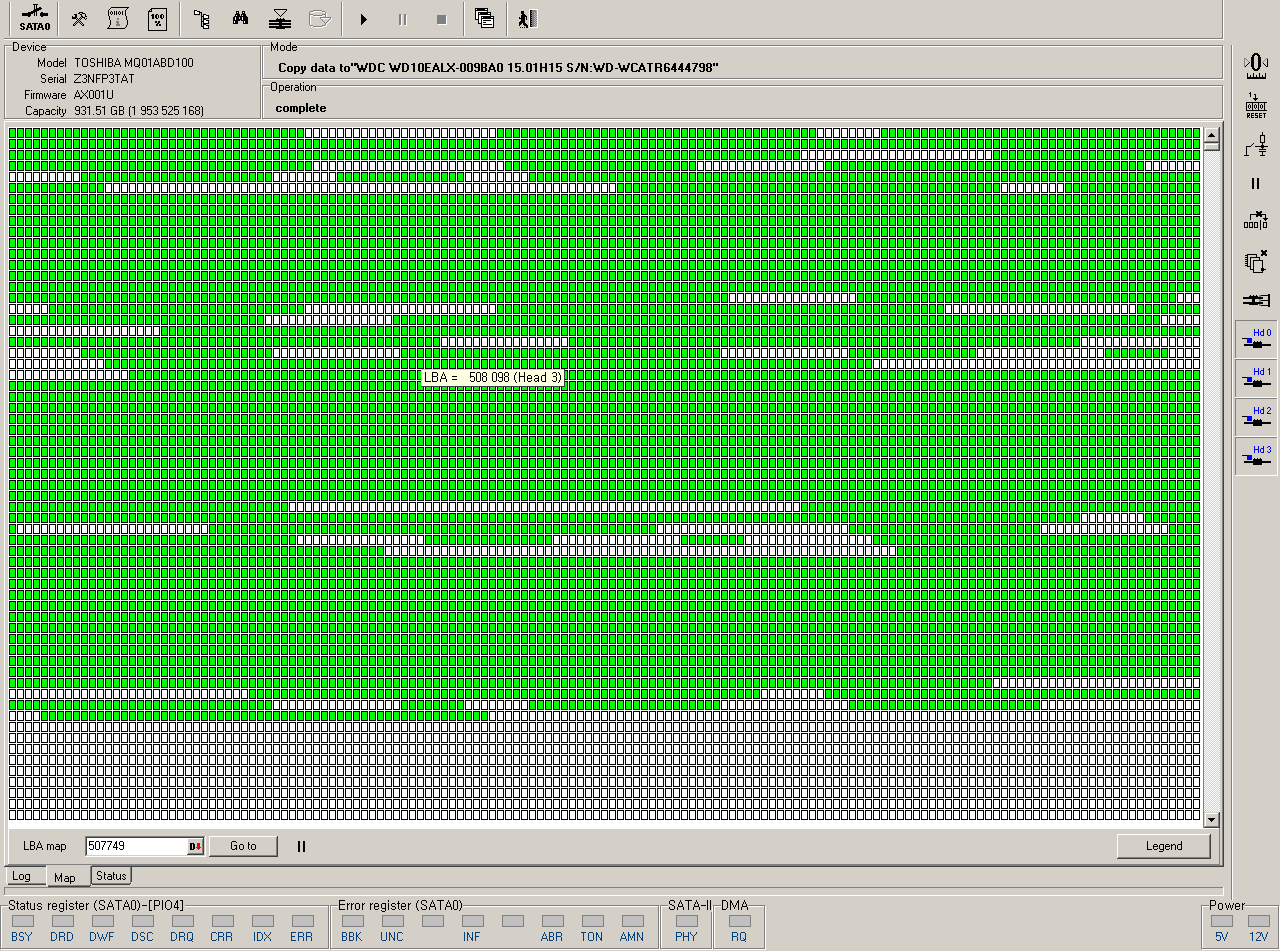1280x952 pixels.
Task: Click the SATA0 port icon in toolbar
Action: click(34, 18)
